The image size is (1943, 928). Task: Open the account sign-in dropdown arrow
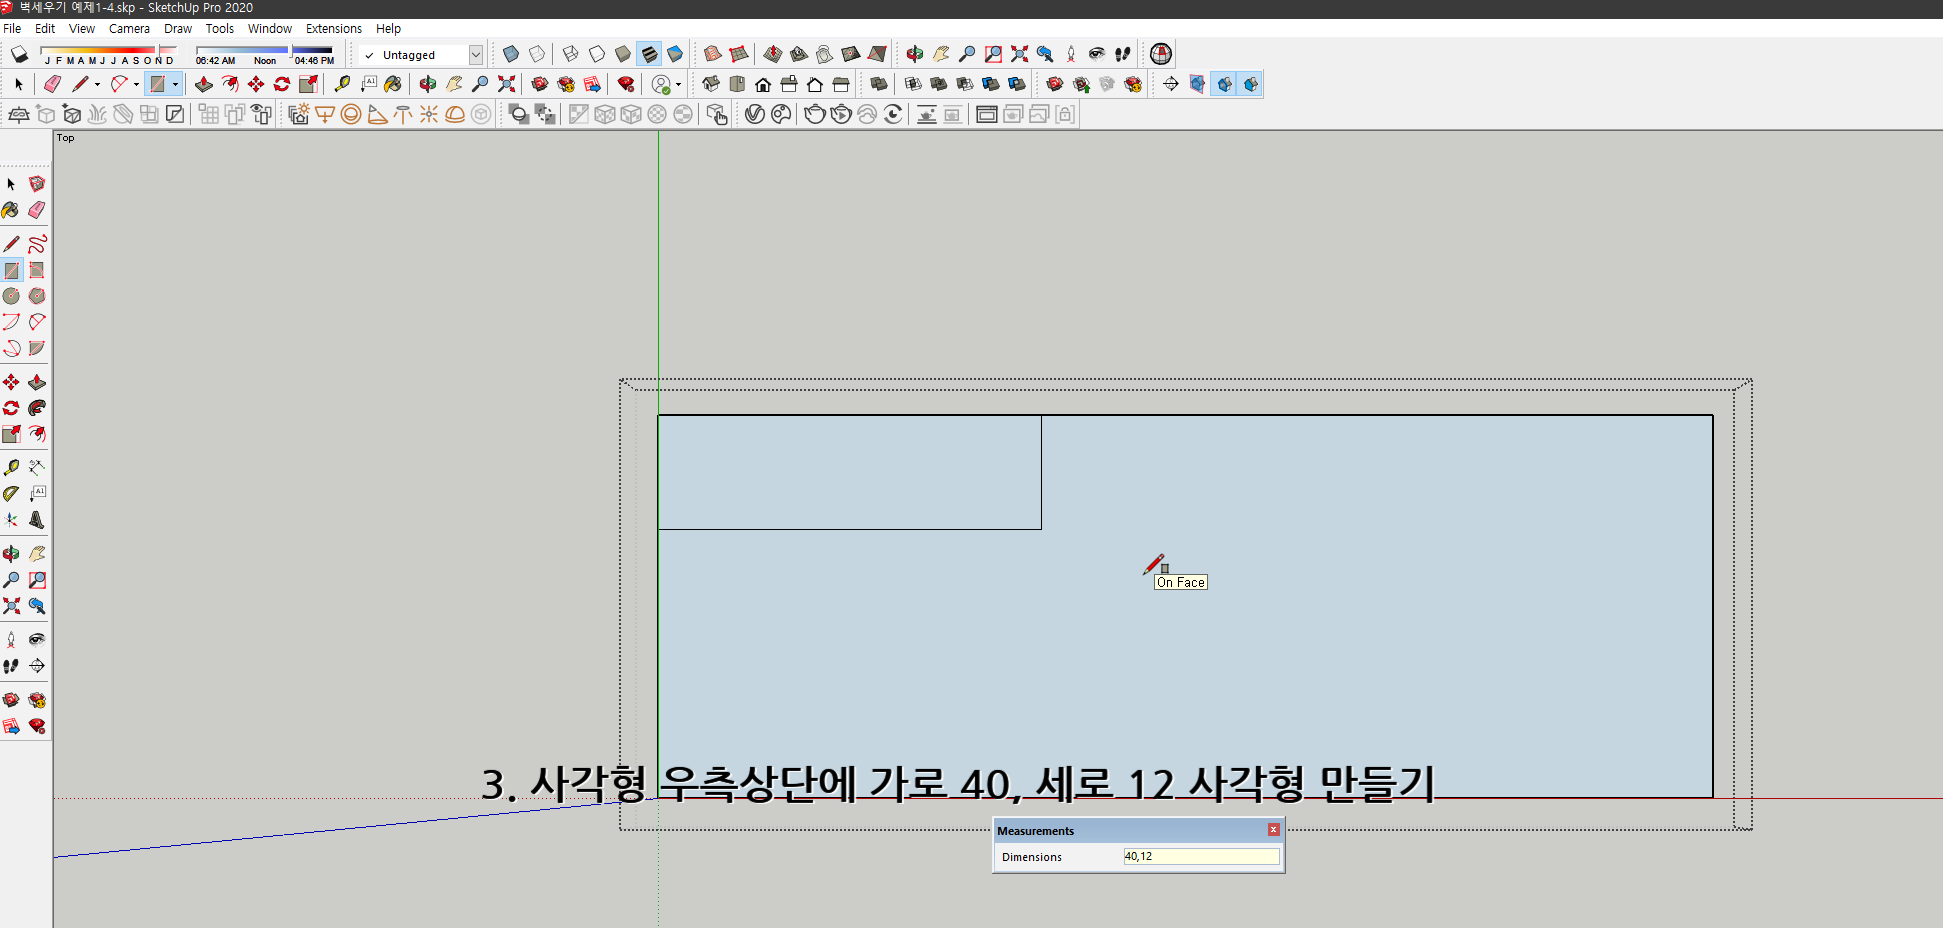tap(678, 84)
